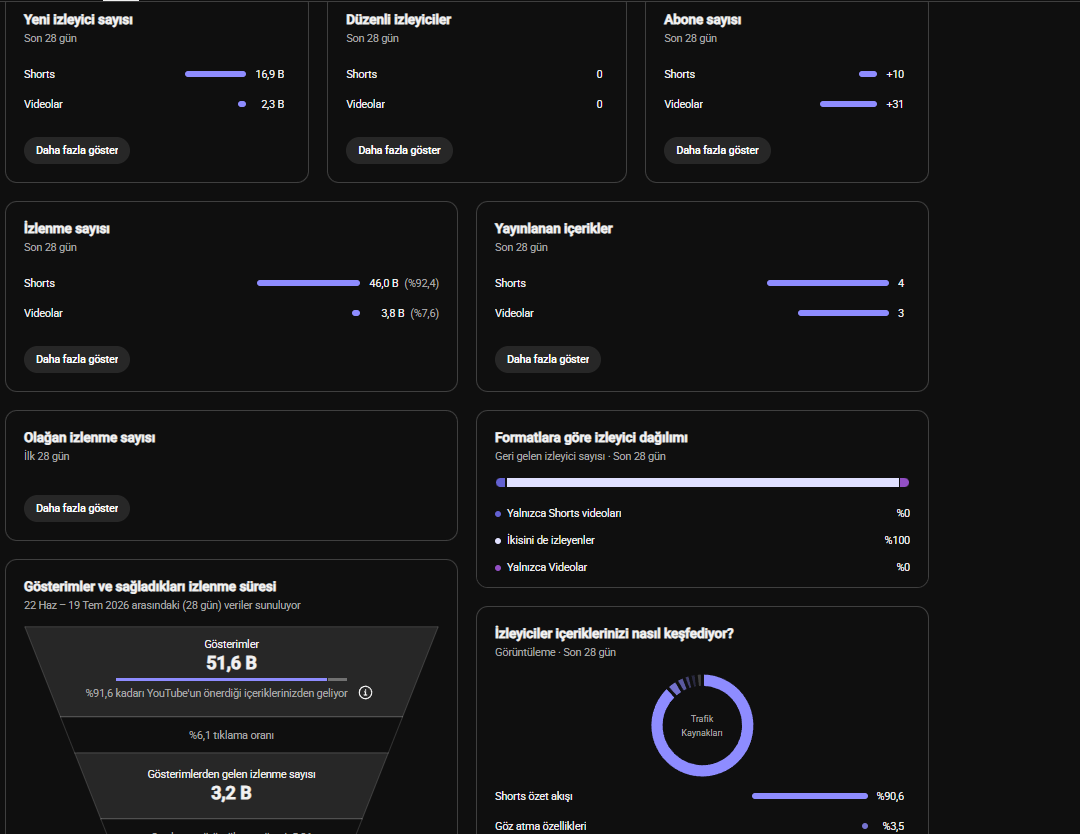This screenshot has width=1080, height=834.
Task: Click the Gösterimler 51,6 B funnel segment
Action: pyautogui.click(x=231, y=671)
